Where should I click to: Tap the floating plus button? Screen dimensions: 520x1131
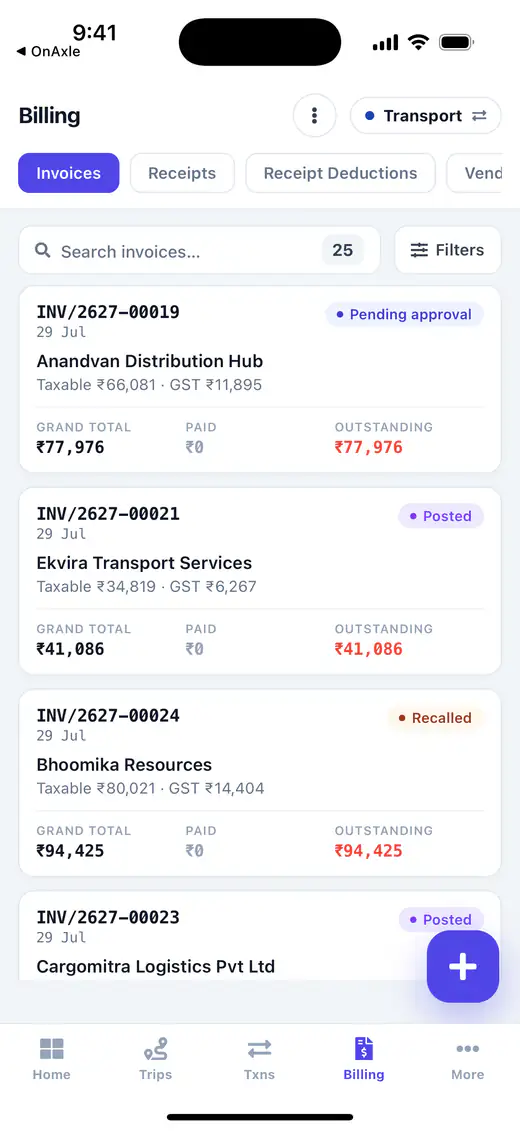(x=462, y=966)
